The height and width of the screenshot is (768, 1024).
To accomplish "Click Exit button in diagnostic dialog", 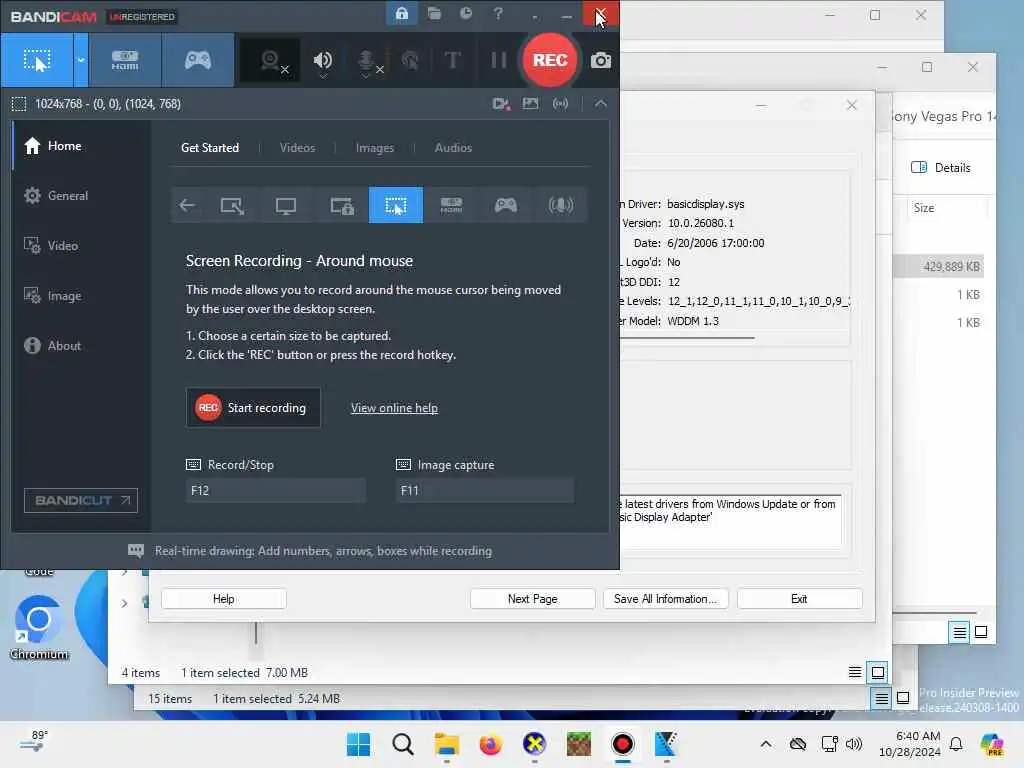I will (x=799, y=599).
